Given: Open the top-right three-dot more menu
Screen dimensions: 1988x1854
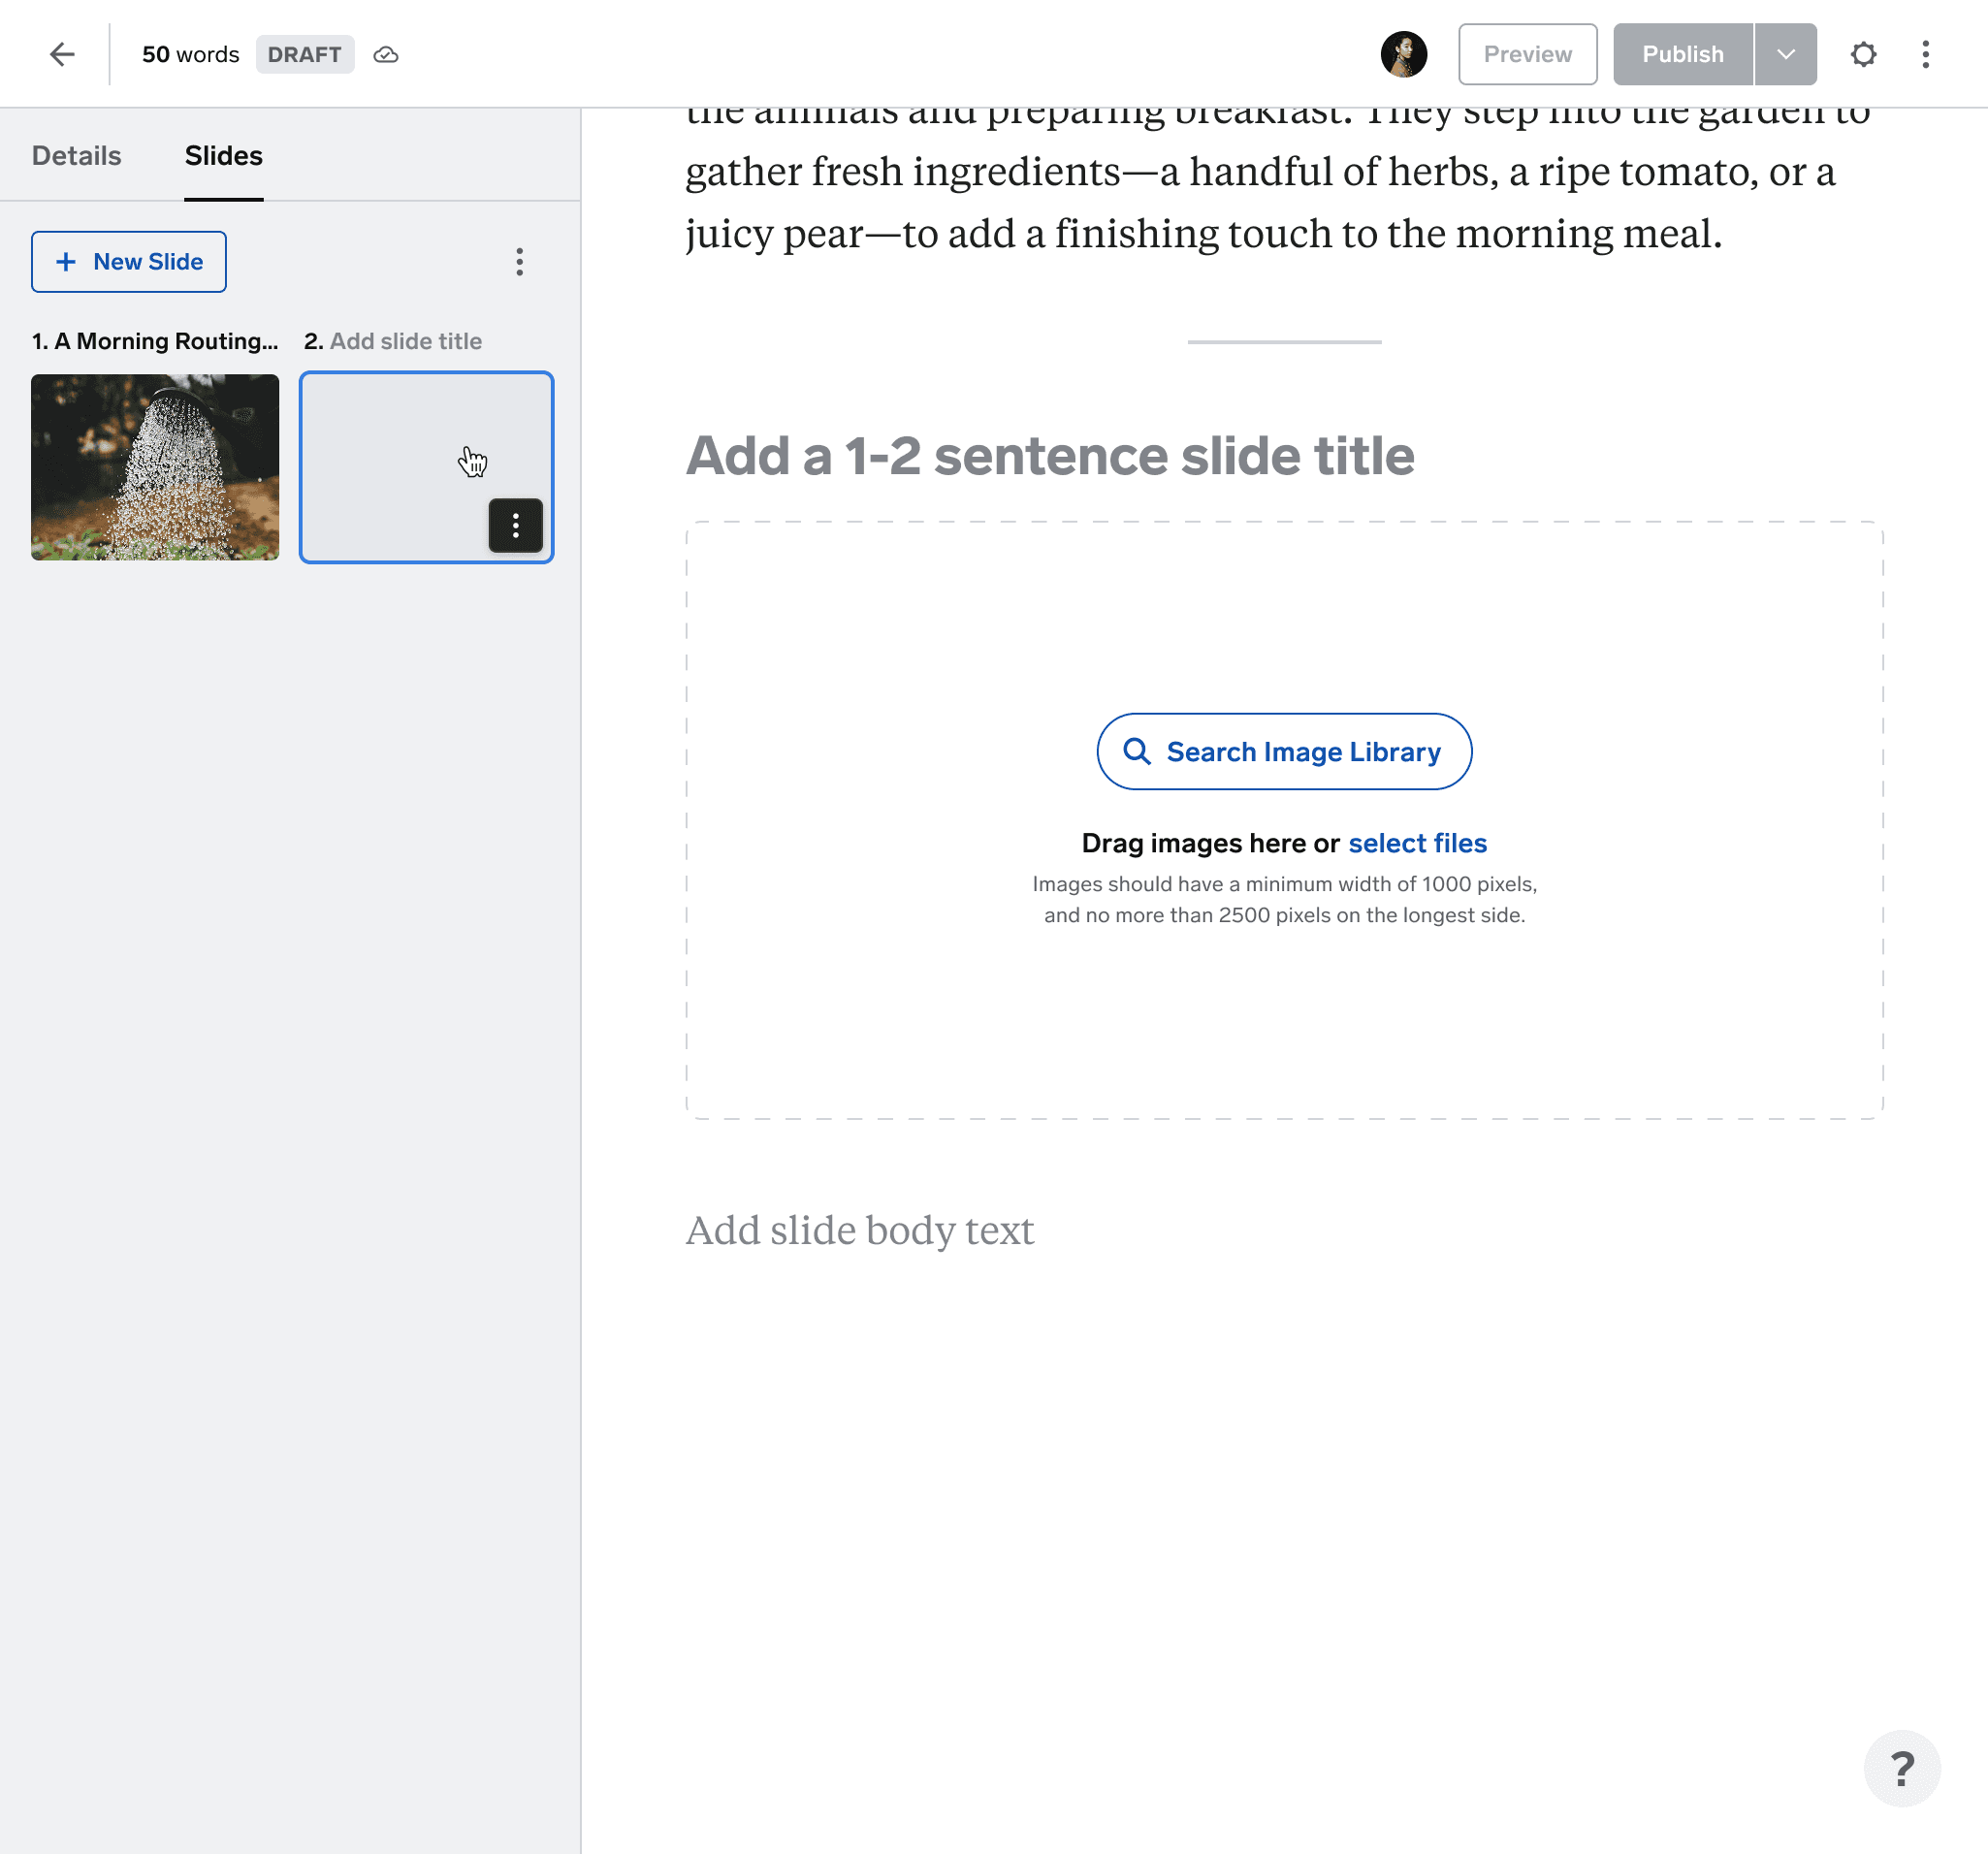Looking at the screenshot, I should pyautogui.click(x=1925, y=54).
